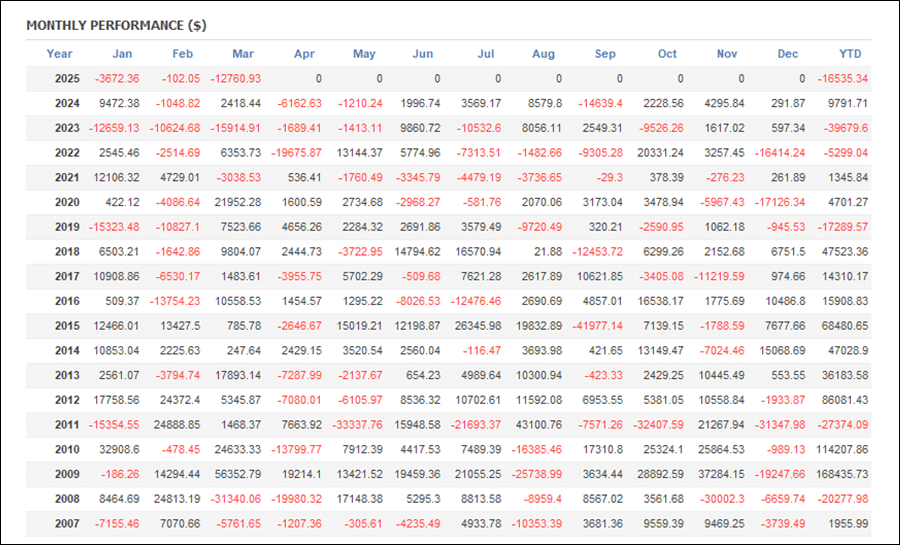Click the 2011 May value -33337.76

pyautogui.click(x=357, y=425)
